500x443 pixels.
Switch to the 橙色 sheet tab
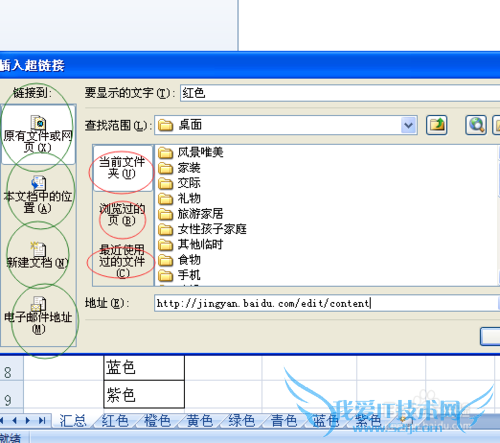(x=157, y=421)
